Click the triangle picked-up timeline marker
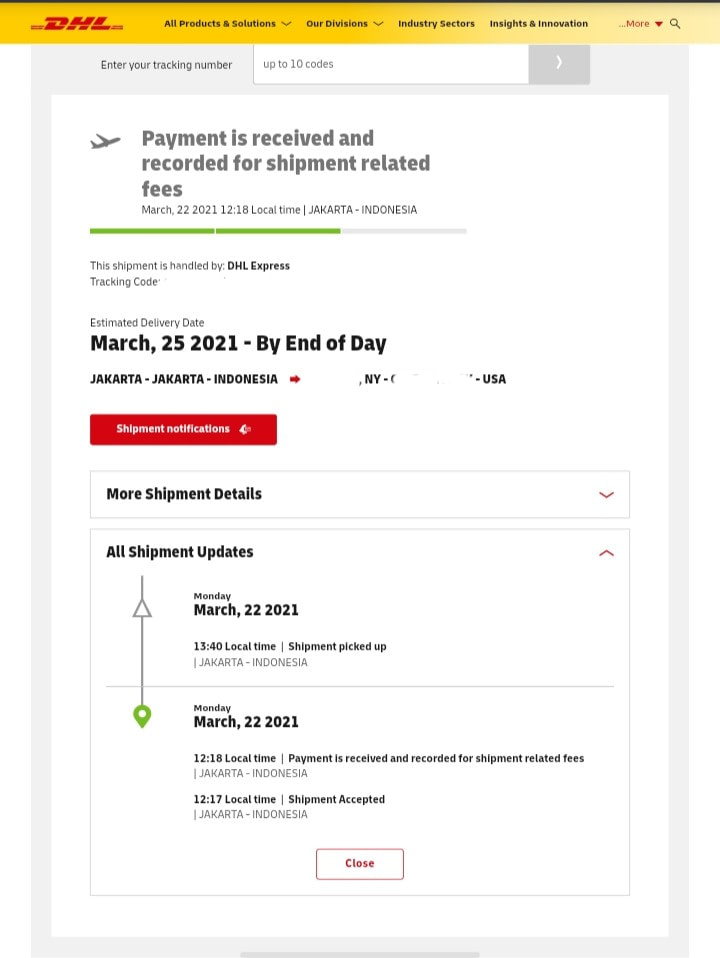720x958 pixels. (142, 609)
